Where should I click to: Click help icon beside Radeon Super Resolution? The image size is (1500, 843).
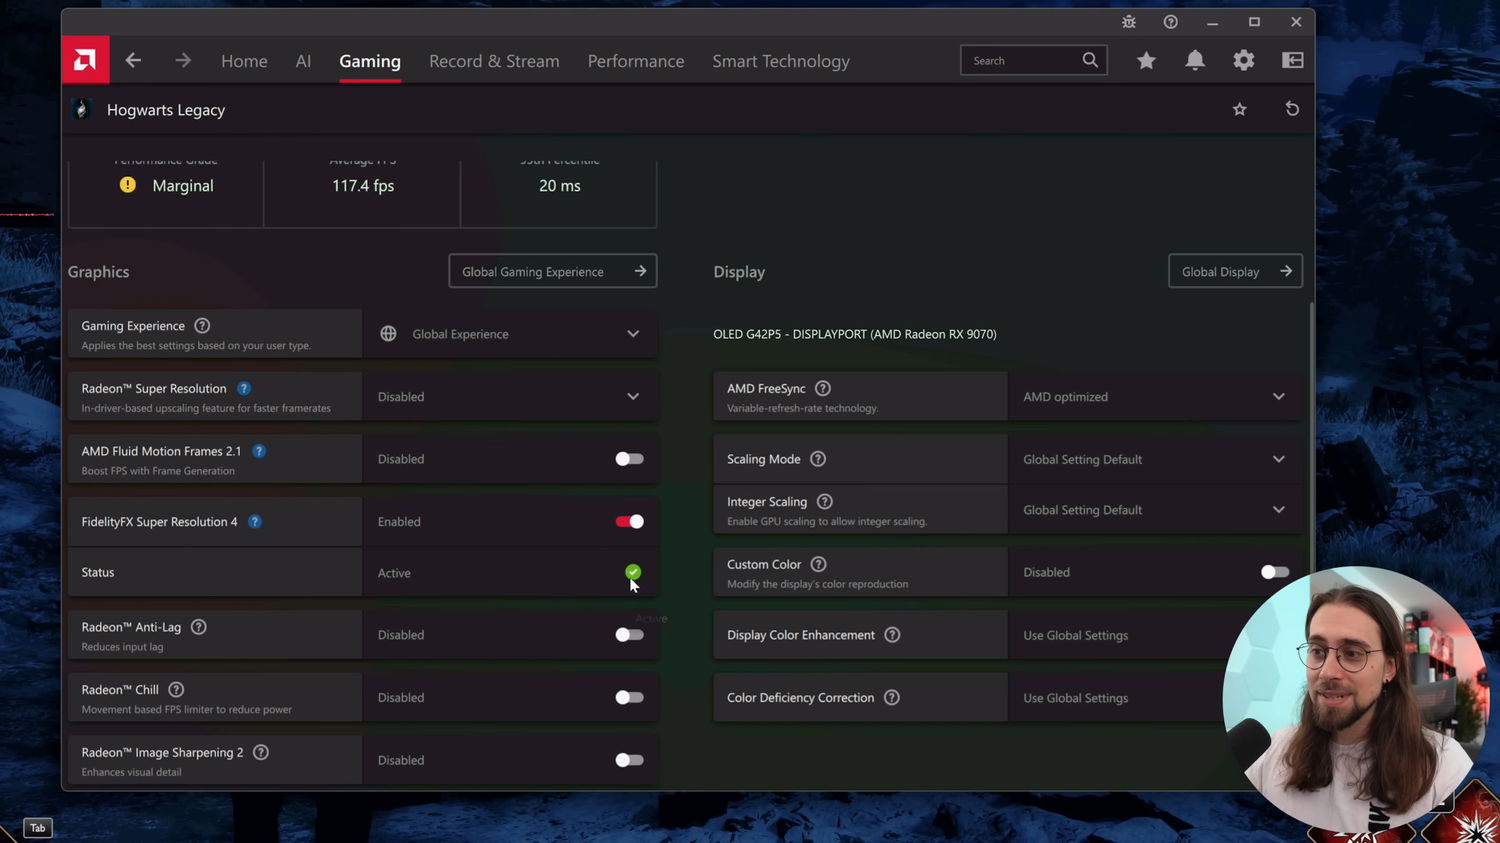pyautogui.click(x=244, y=389)
